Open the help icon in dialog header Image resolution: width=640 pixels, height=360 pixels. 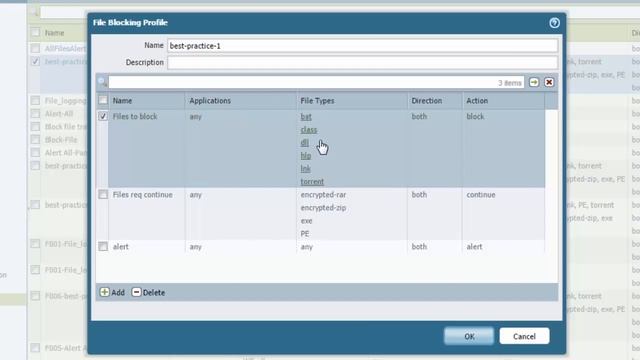[554, 23]
